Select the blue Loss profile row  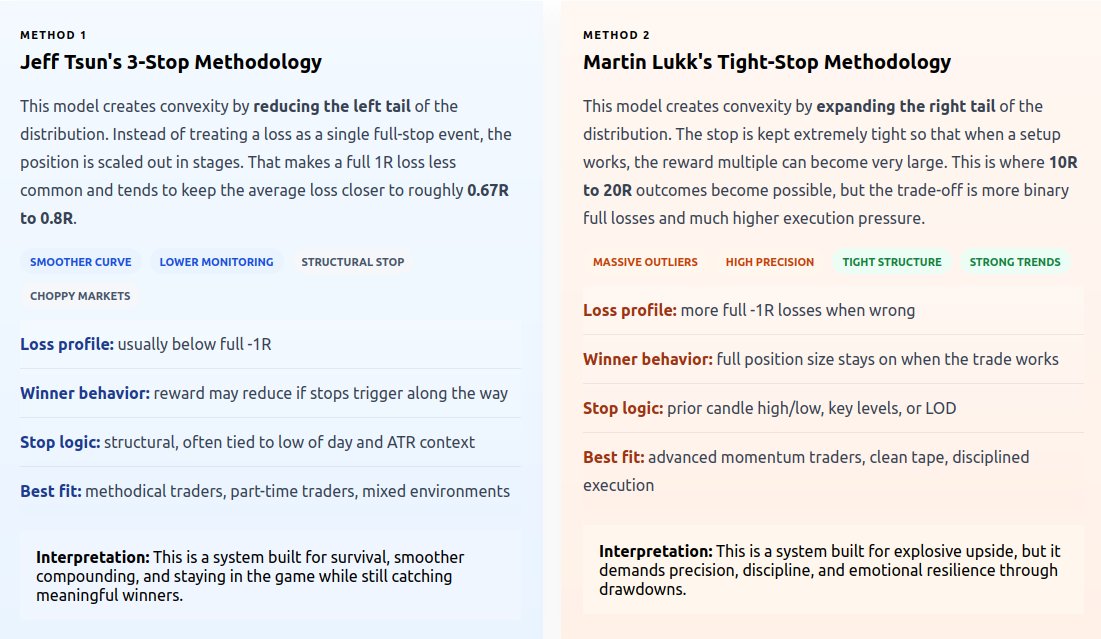tap(270, 344)
